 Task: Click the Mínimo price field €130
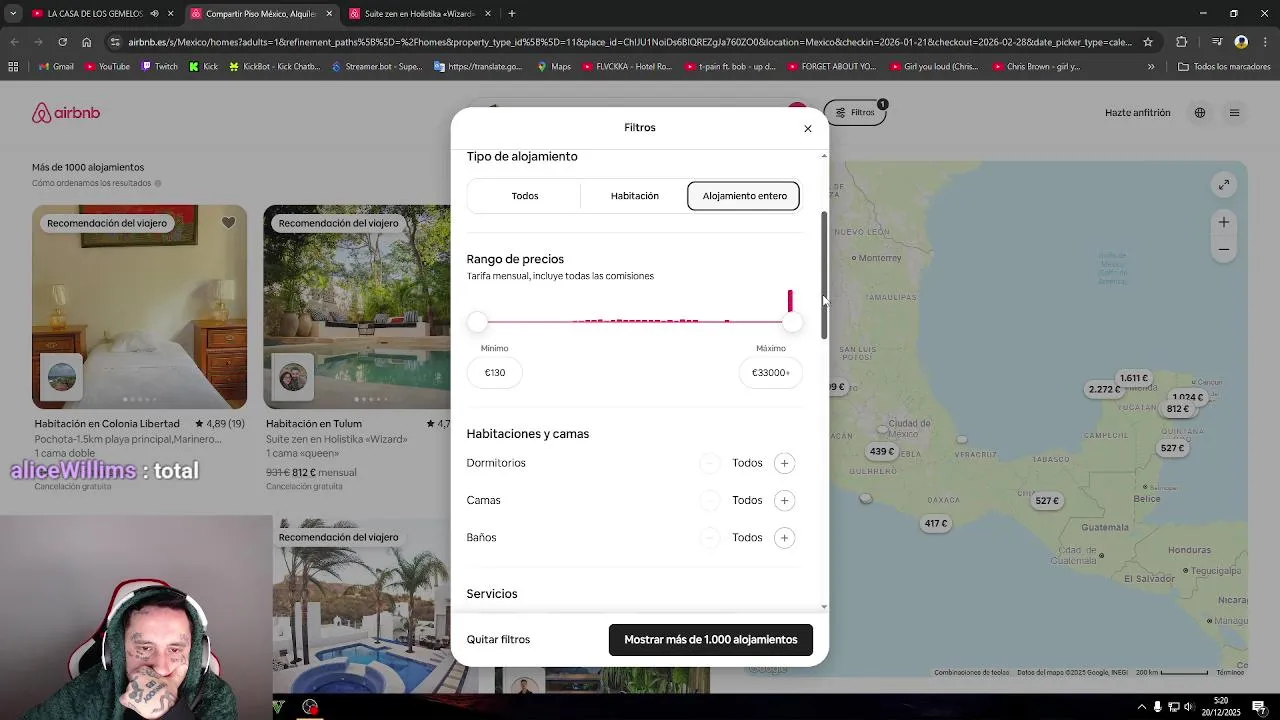click(495, 372)
